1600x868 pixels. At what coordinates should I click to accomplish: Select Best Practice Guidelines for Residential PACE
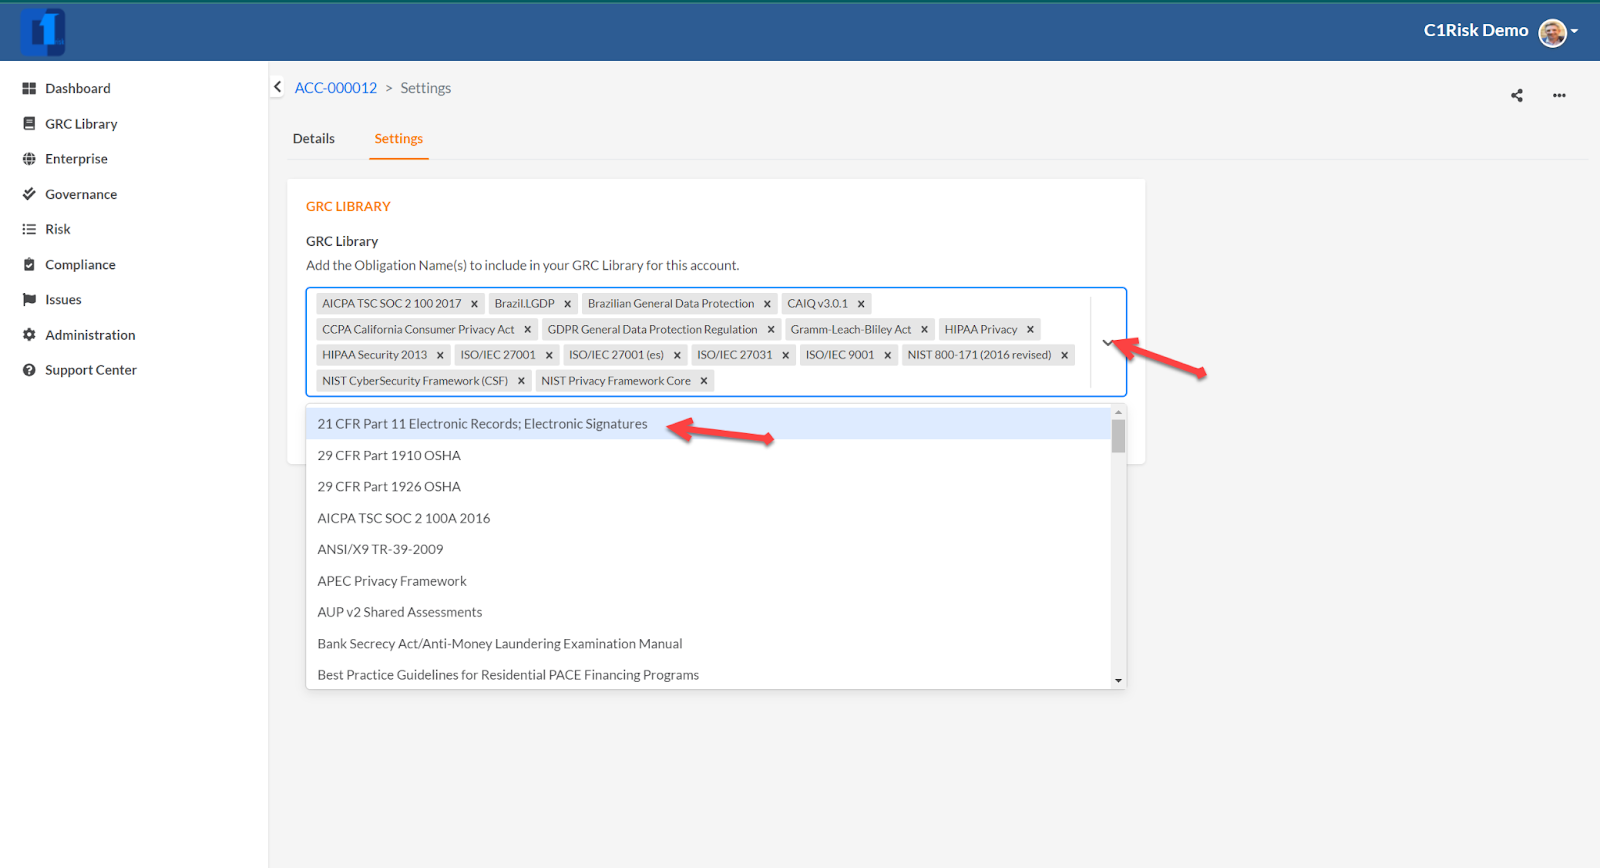708,675
